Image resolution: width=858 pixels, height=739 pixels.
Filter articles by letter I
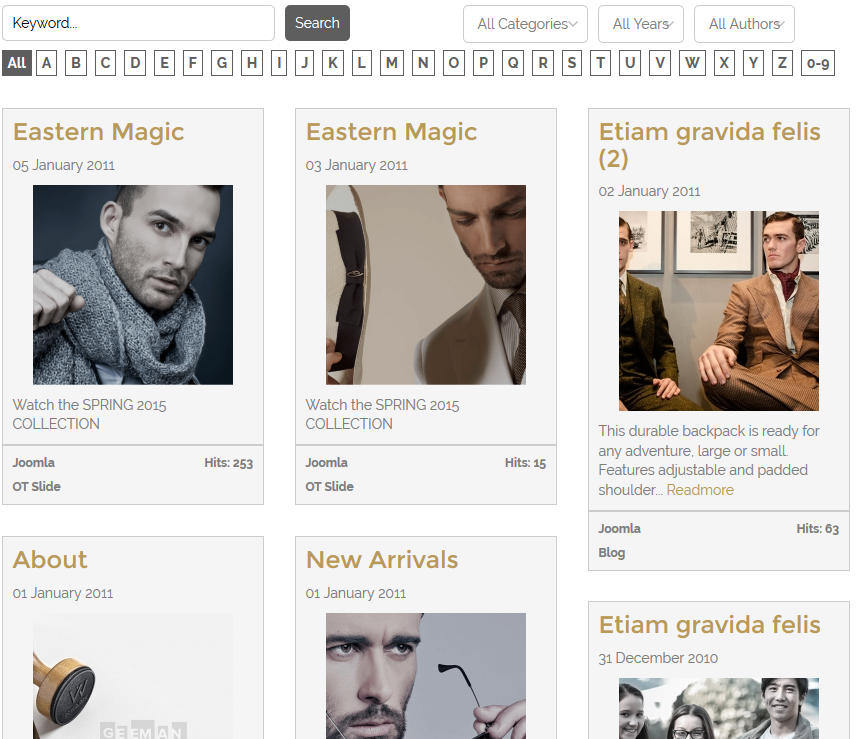tap(279, 63)
